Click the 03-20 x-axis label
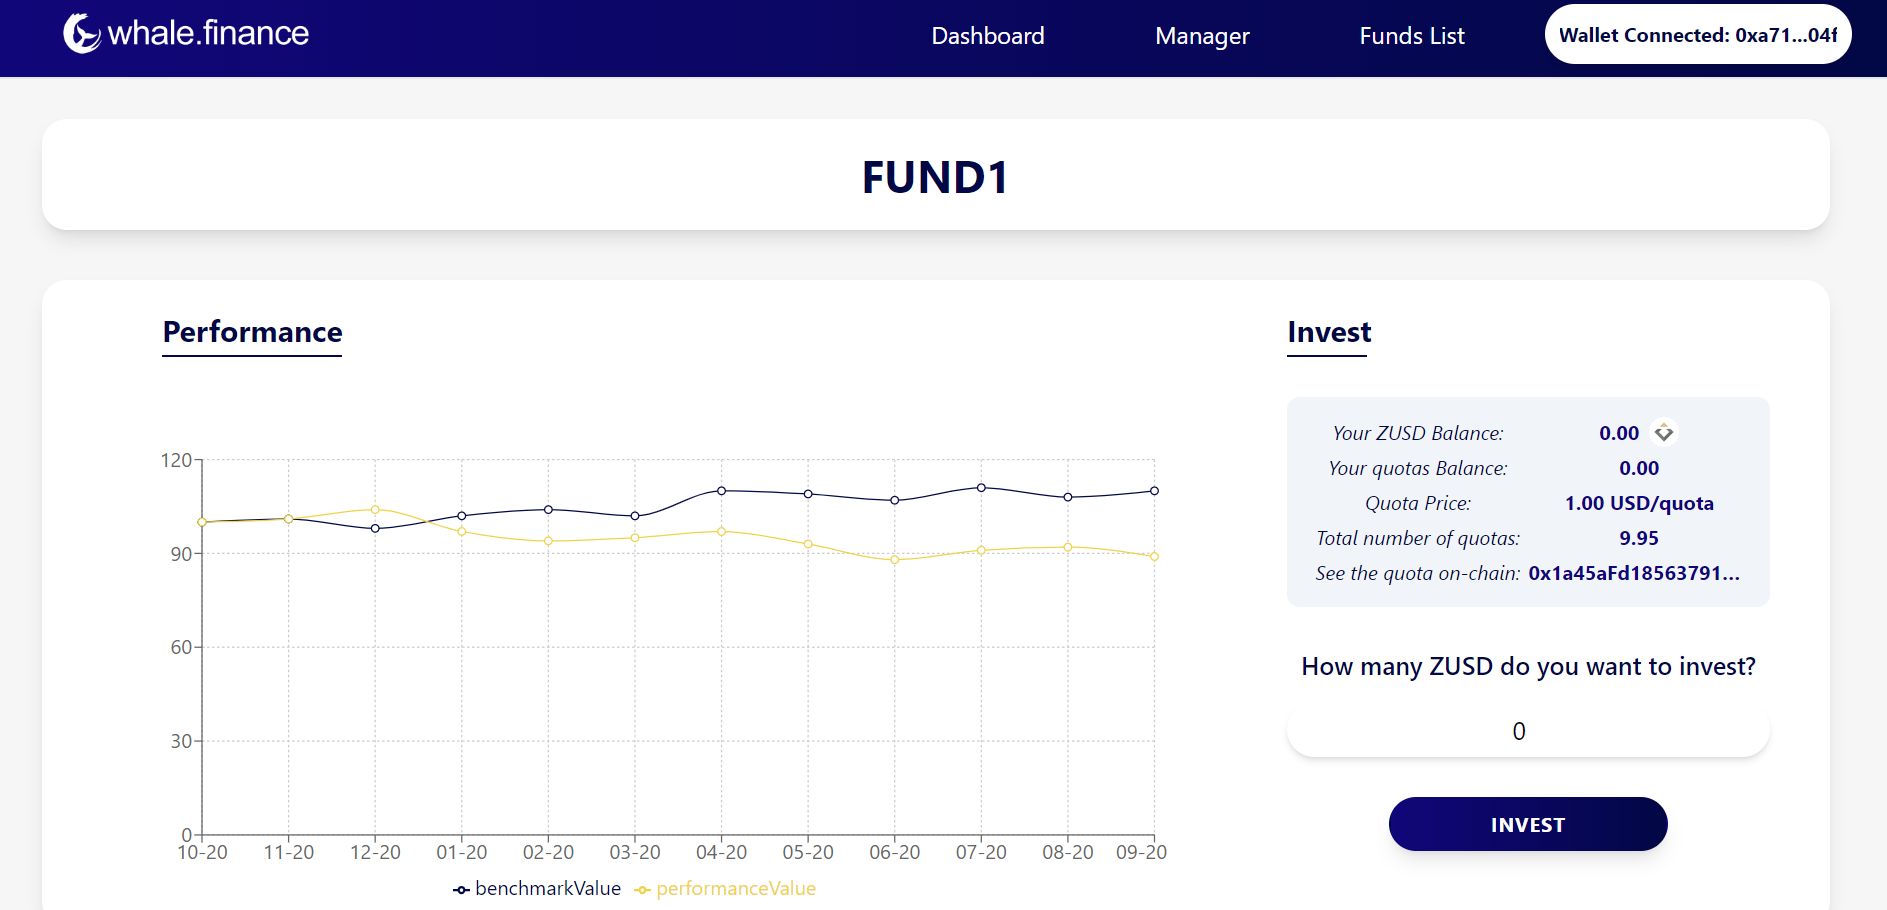 (635, 852)
